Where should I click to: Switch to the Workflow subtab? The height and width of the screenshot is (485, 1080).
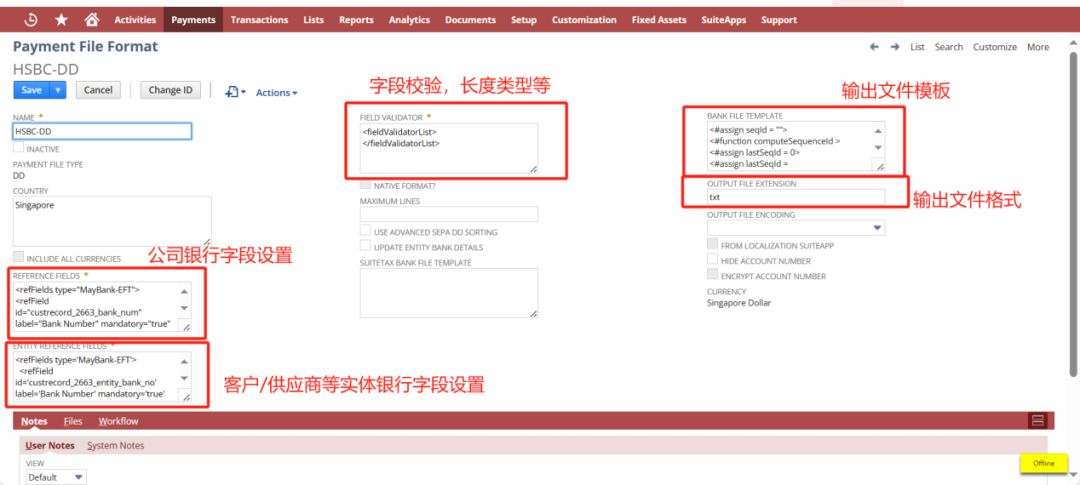coord(118,421)
